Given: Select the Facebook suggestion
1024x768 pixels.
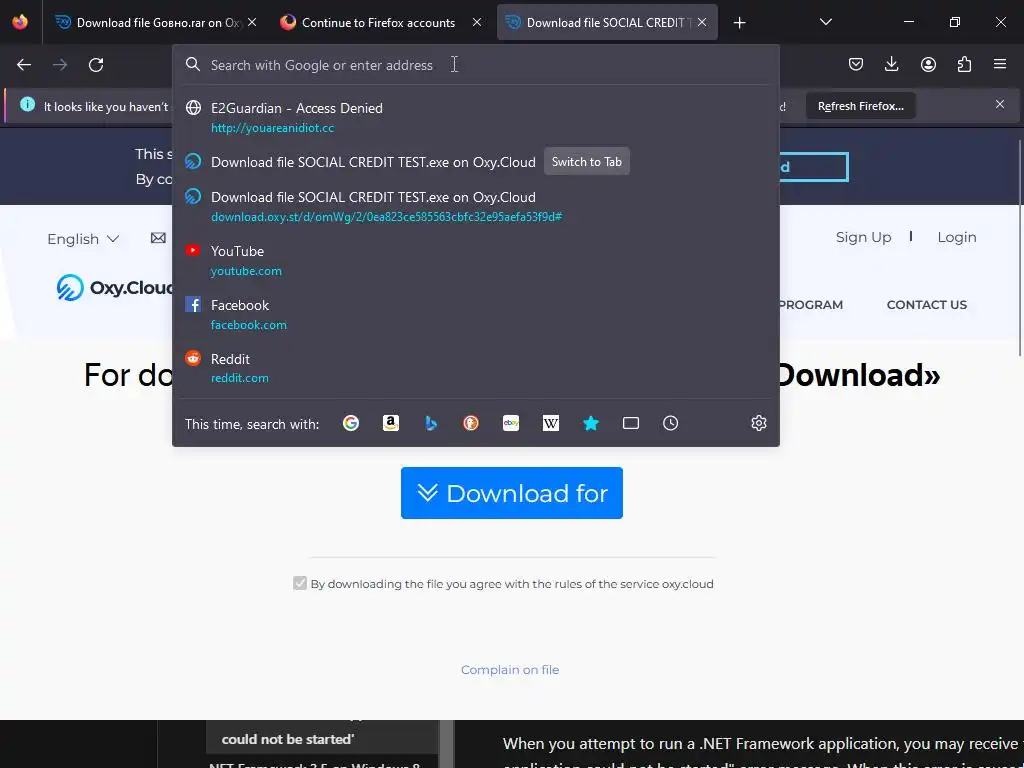Looking at the screenshot, I should pyautogui.click(x=475, y=314).
